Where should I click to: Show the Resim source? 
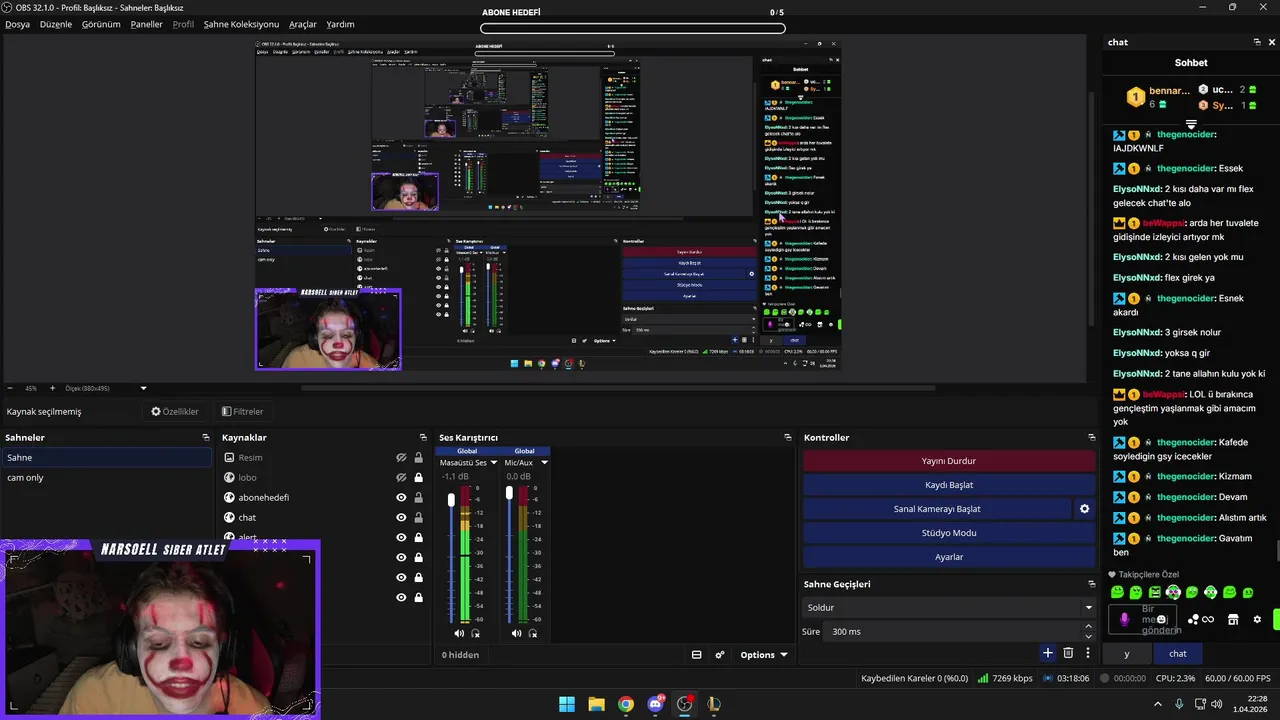coord(401,457)
